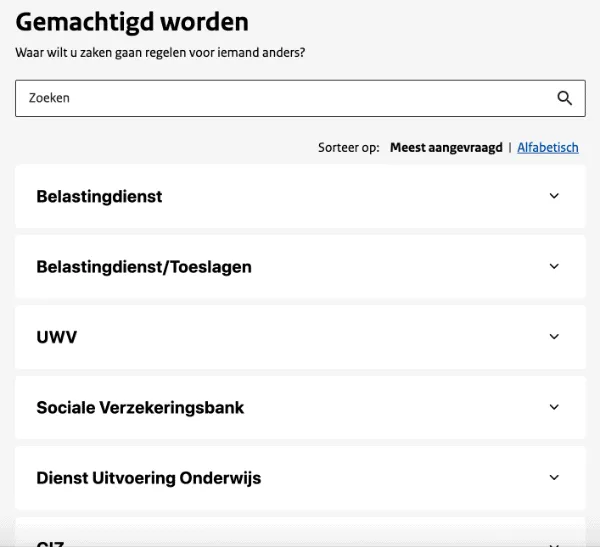The image size is (600, 547).
Task: Select the Belastingdienst/Toeslagen heading
Action: pos(144,267)
